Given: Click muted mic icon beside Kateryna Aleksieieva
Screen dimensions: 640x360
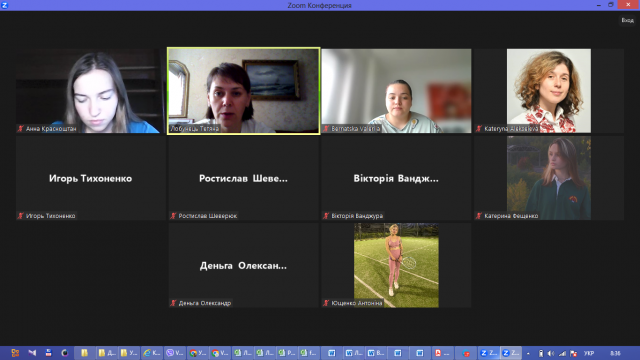Looking at the screenshot, I should pos(479,129).
